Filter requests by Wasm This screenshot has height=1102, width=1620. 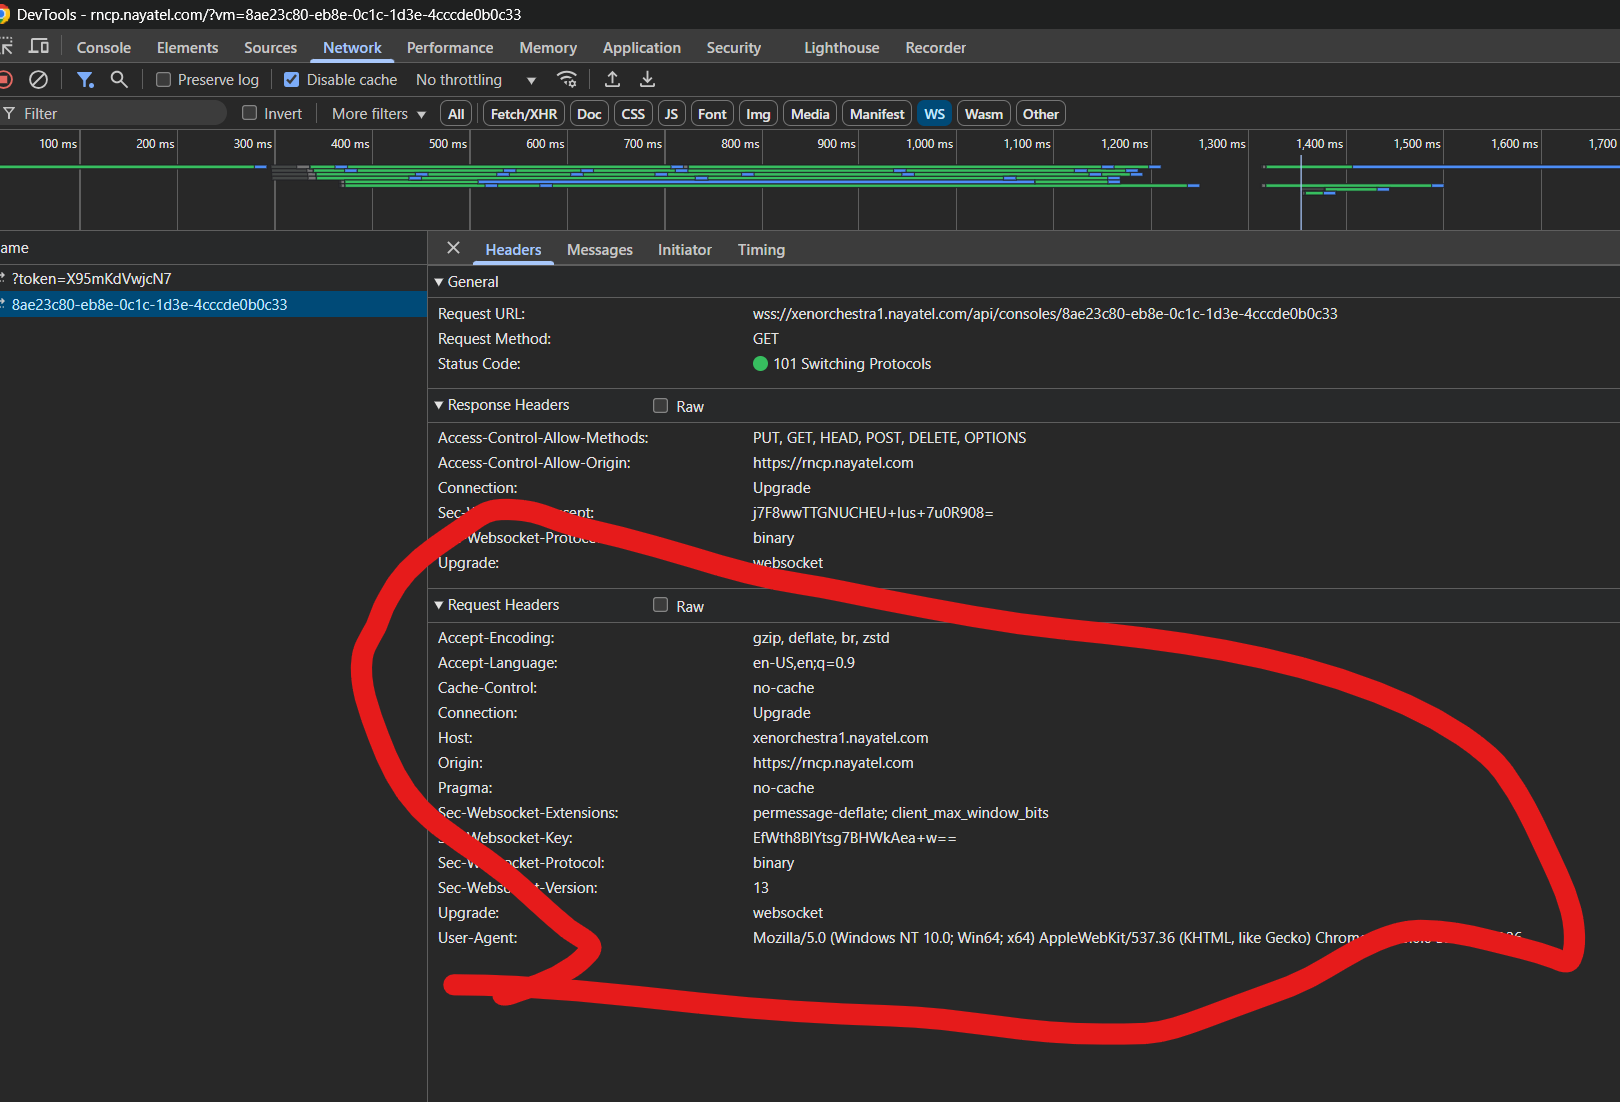984,114
